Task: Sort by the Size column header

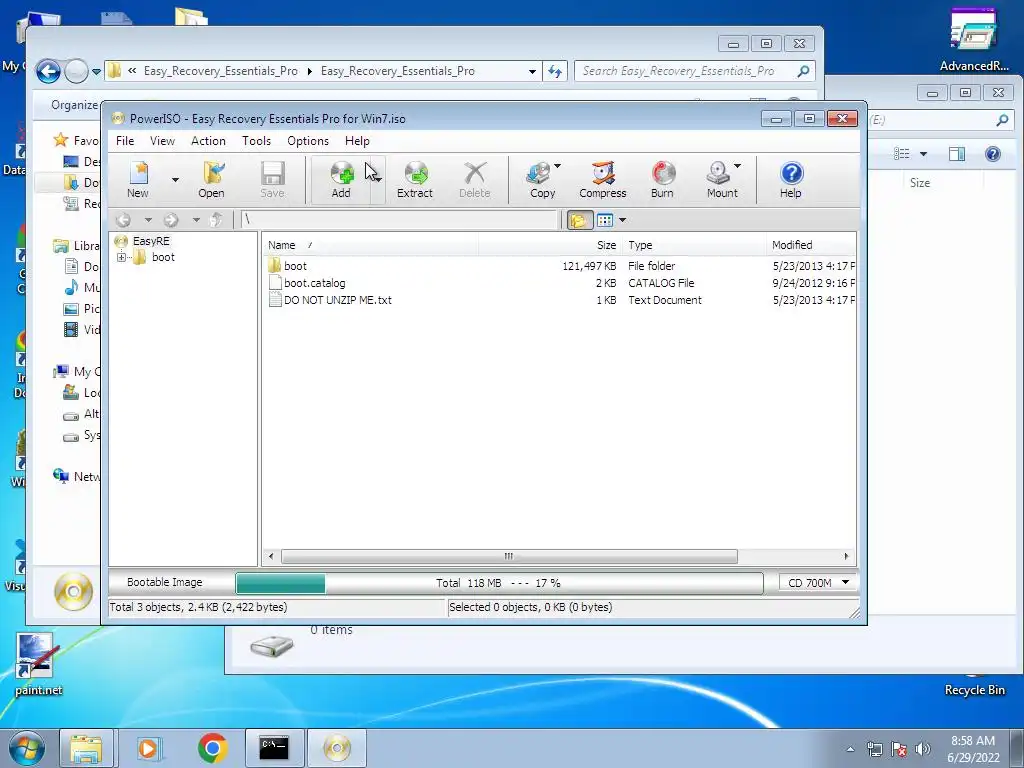Action: (x=550, y=245)
